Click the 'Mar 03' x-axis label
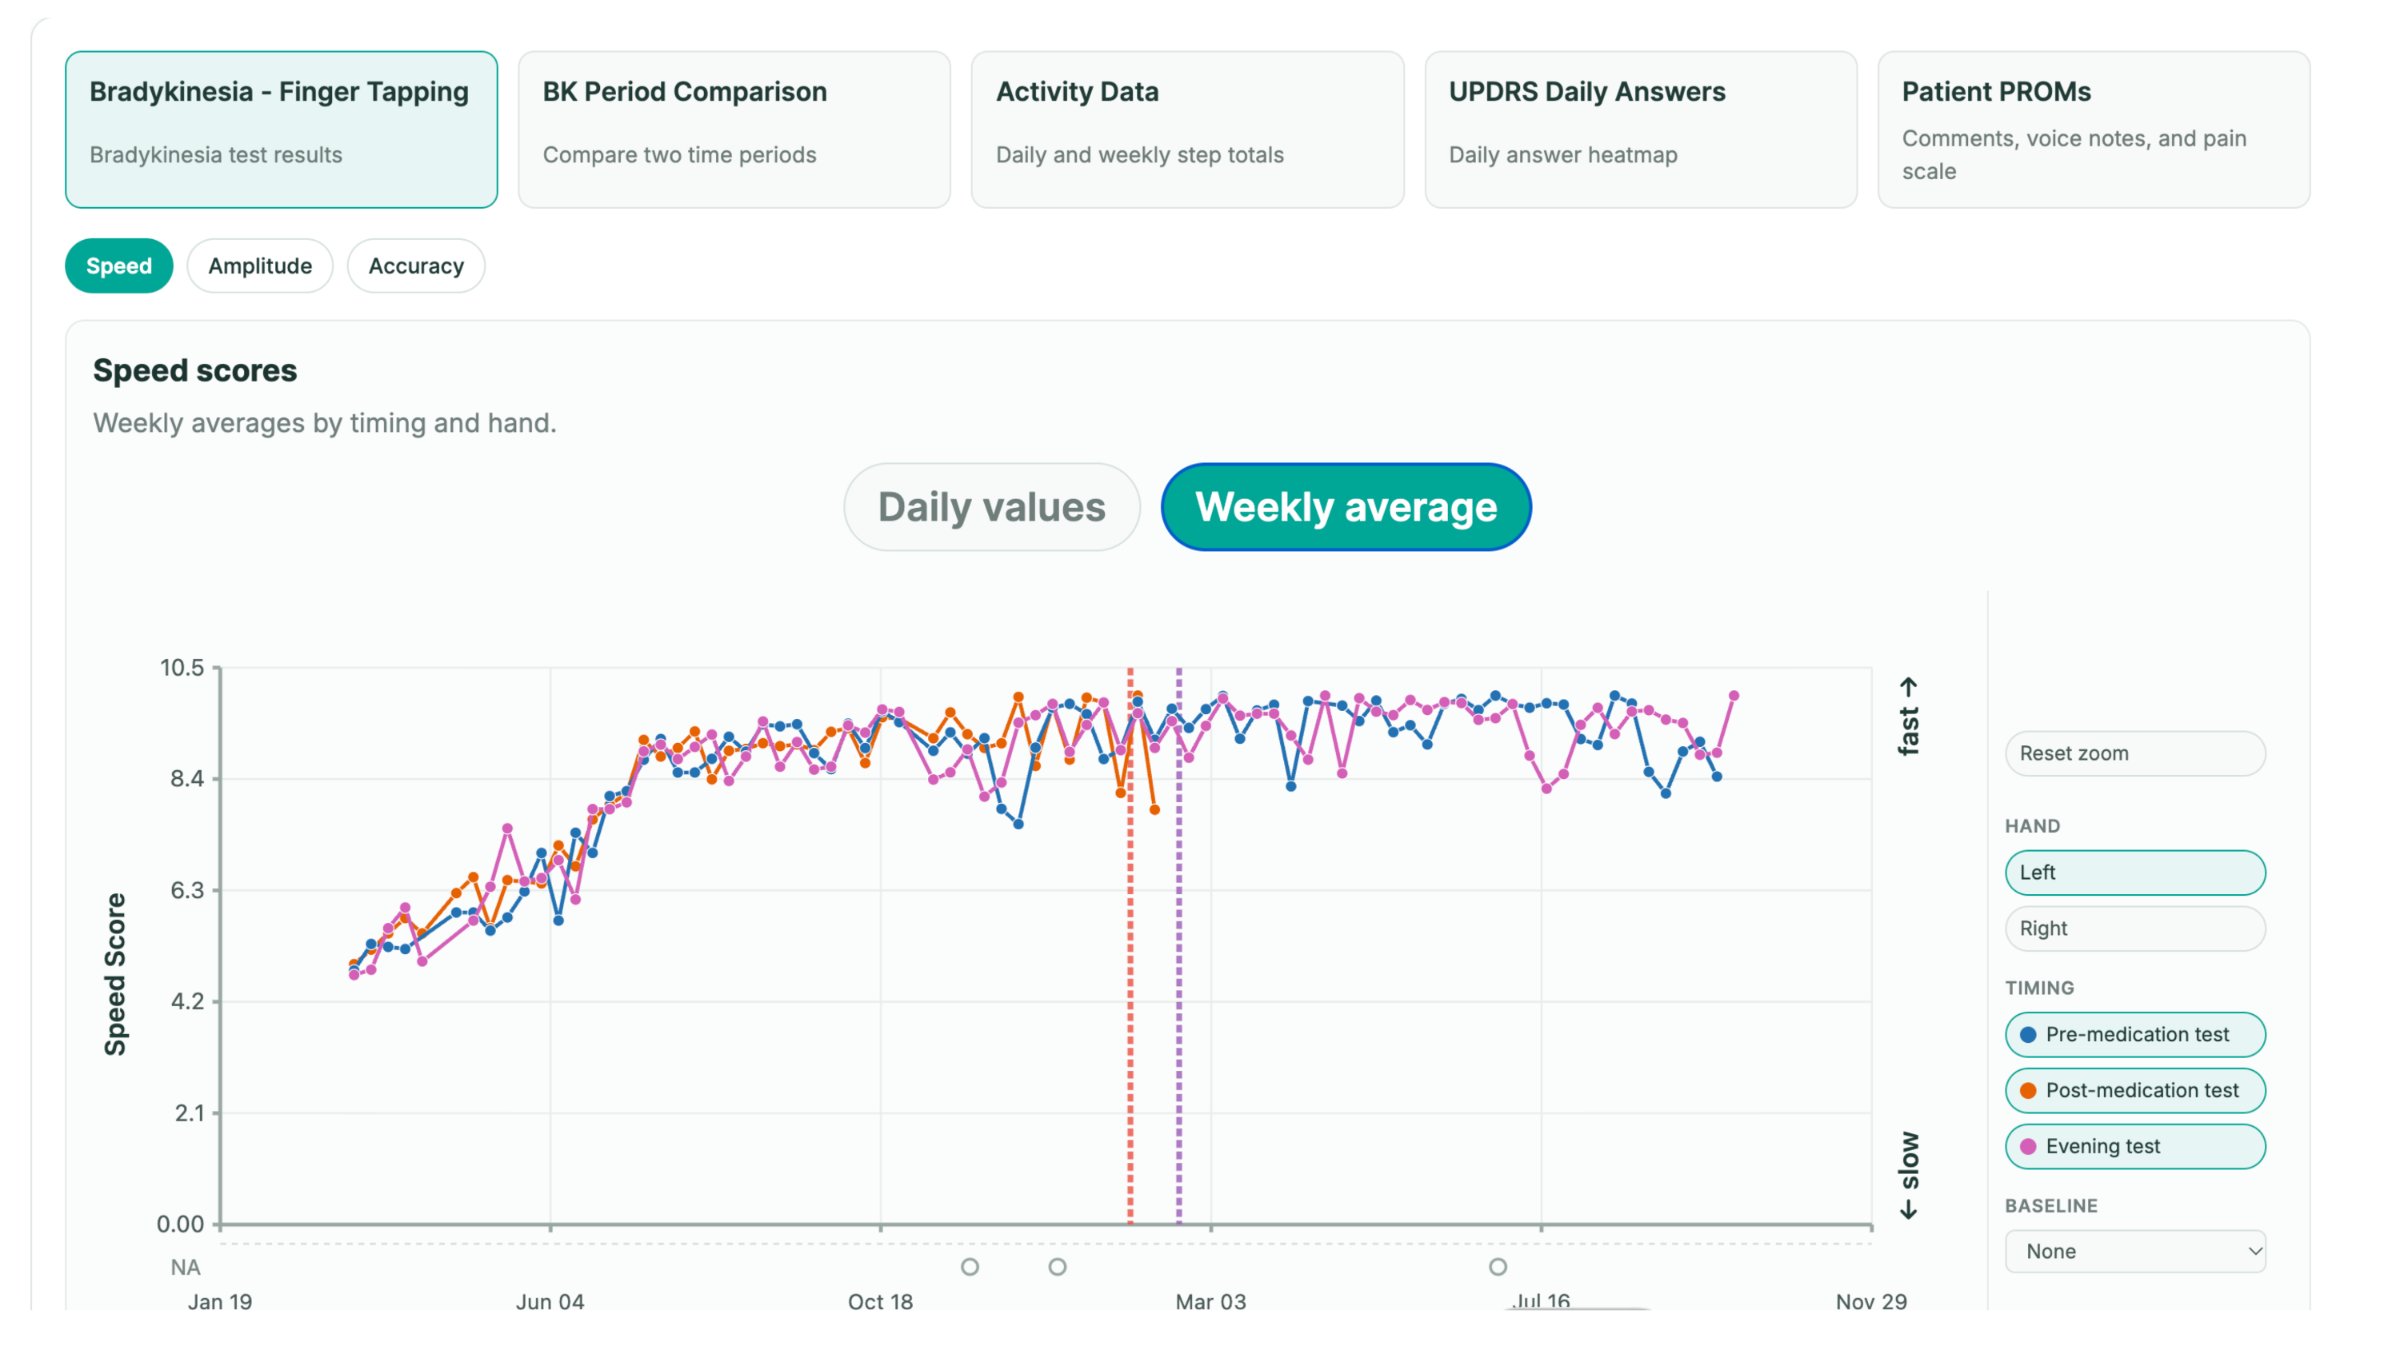The width and height of the screenshot is (2400, 1350). click(1211, 1302)
